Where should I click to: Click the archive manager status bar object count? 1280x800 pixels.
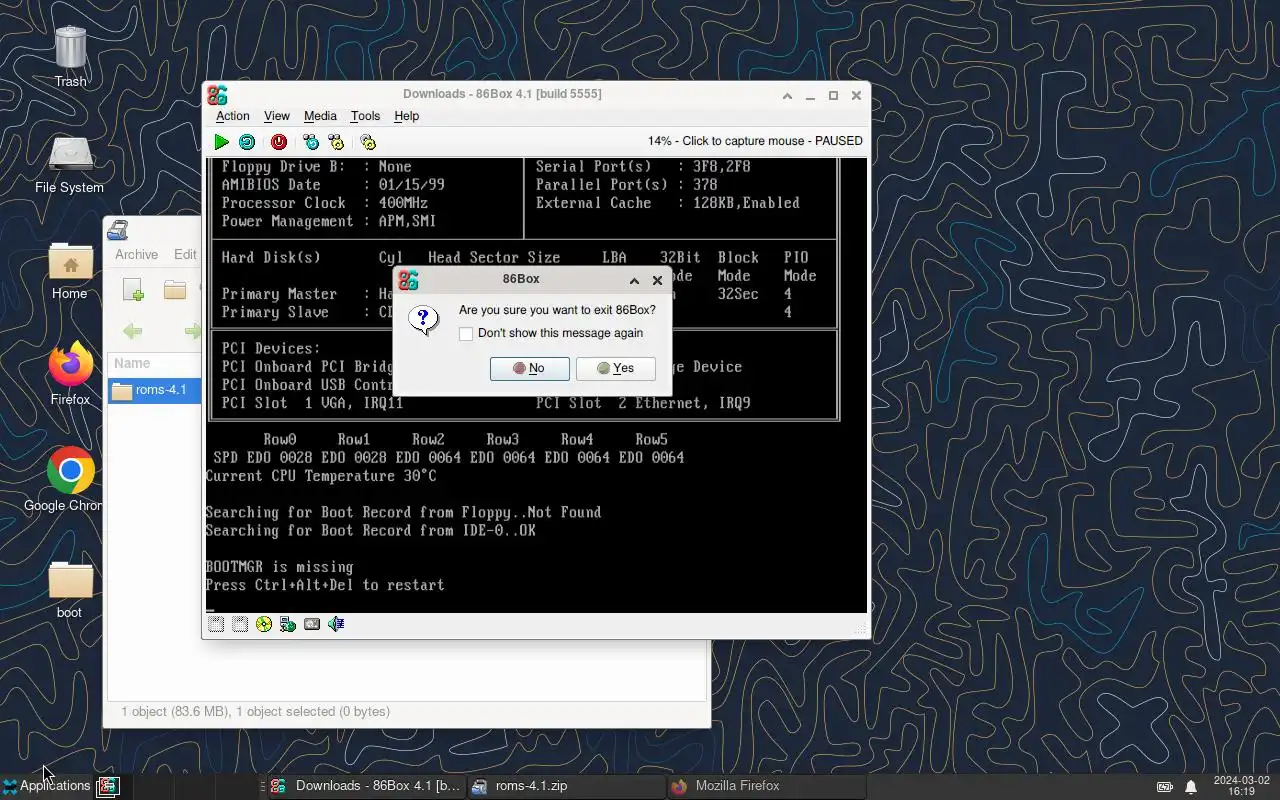tap(255, 712)
